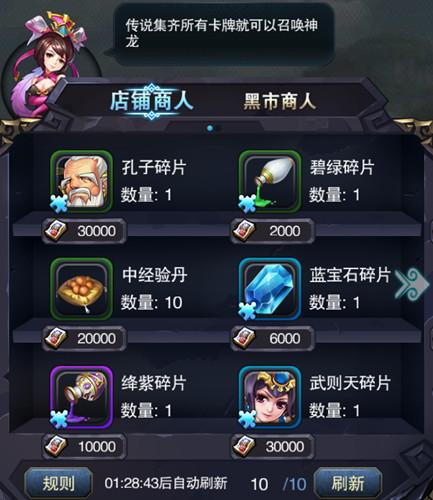The height and width of the screenshot is (500, 433).
Task: Switch to the 店铺商人 tab
Action: pos(152,101)
